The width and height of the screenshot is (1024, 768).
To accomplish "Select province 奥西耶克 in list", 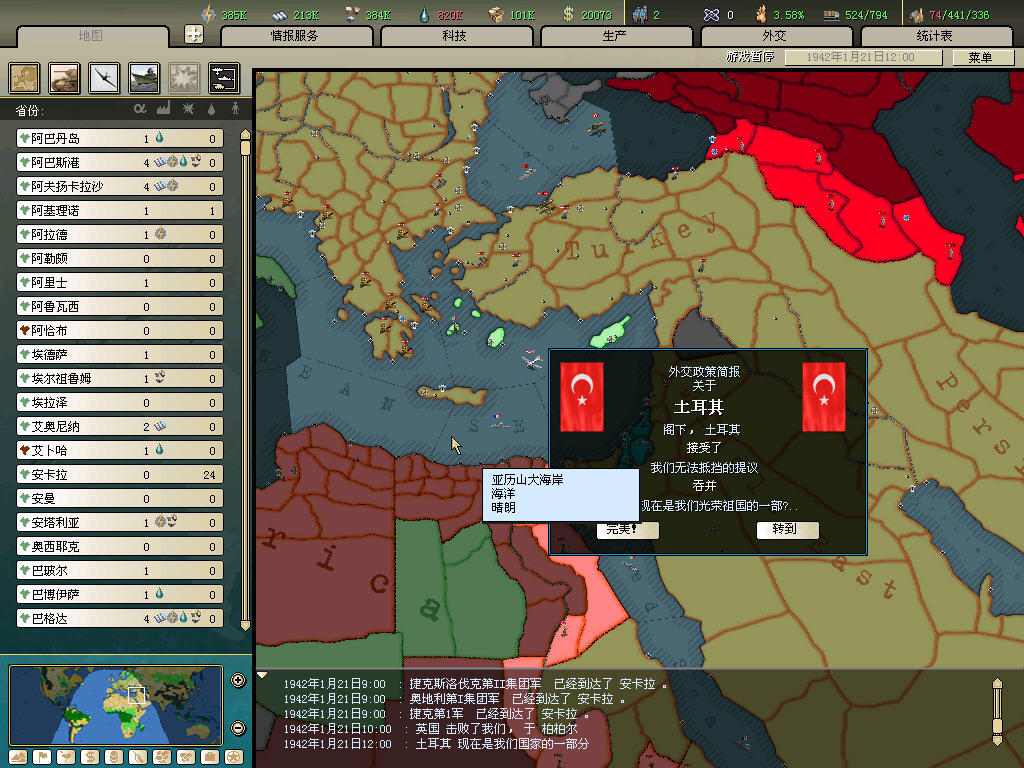I will pyautogui.click(x=120, y=547).
